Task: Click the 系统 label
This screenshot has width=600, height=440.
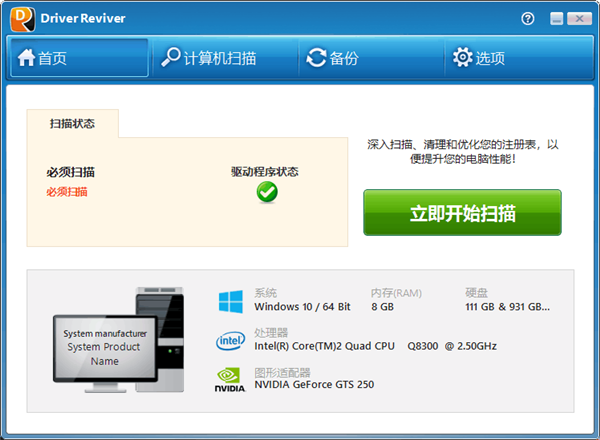Action: click(x=266, y=293)
